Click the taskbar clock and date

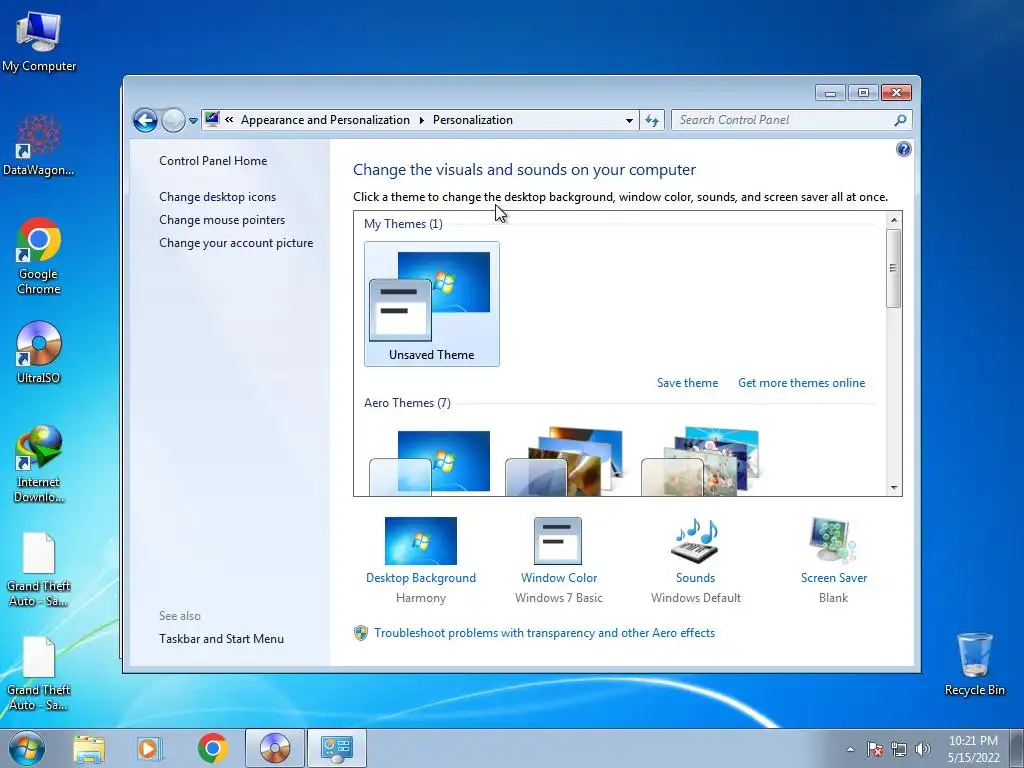973,749
